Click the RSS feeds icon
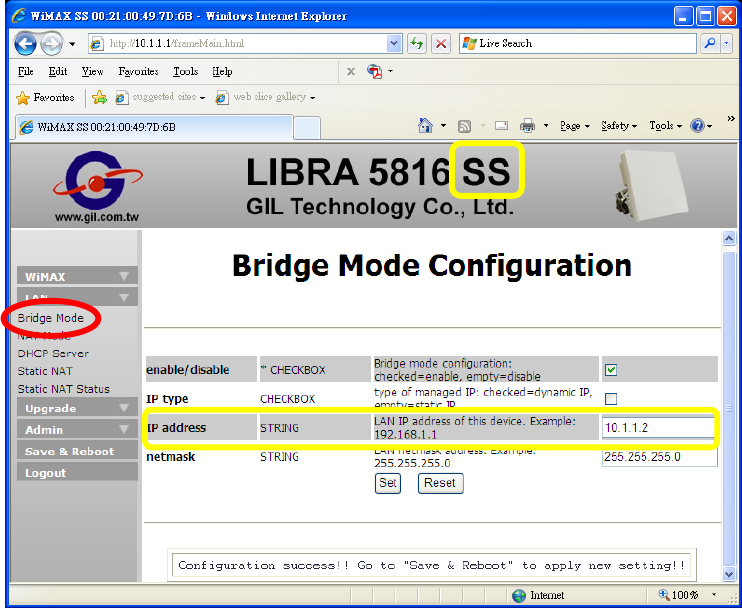 [x=465, y=126]
